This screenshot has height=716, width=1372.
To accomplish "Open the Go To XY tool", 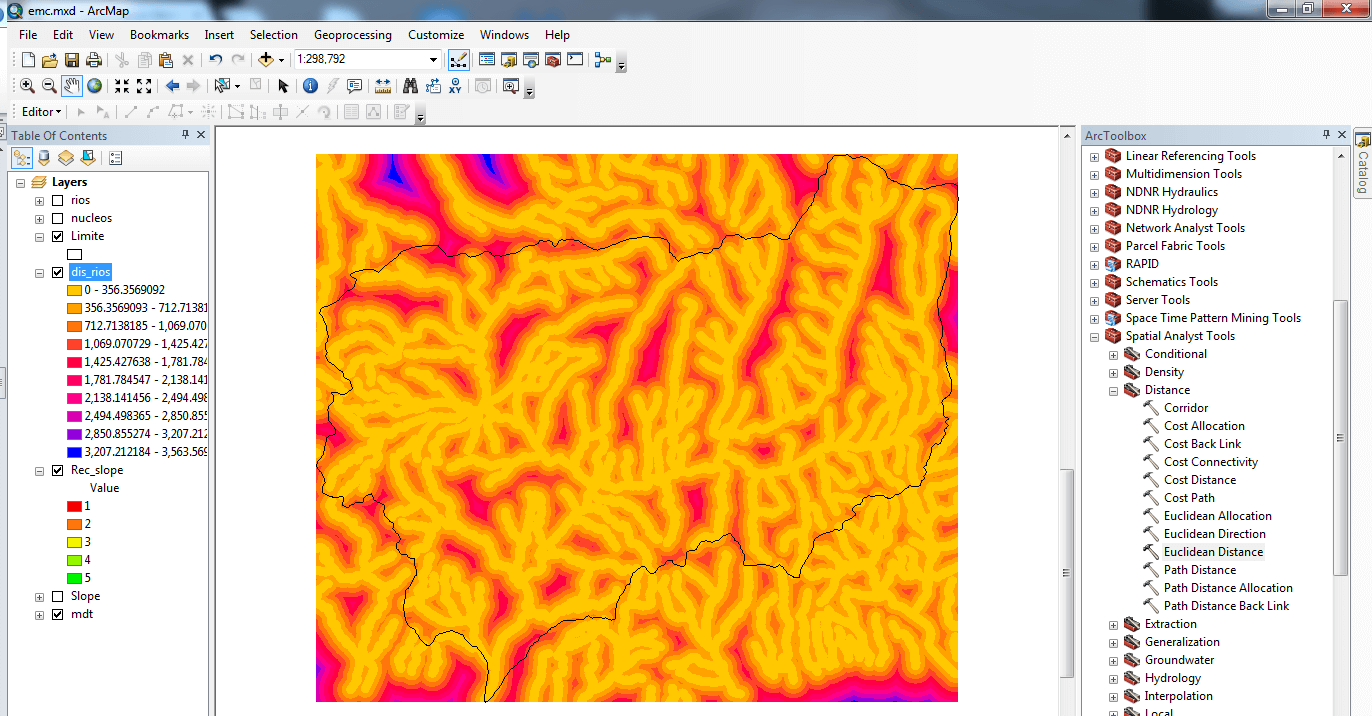I will coord(455,86).
